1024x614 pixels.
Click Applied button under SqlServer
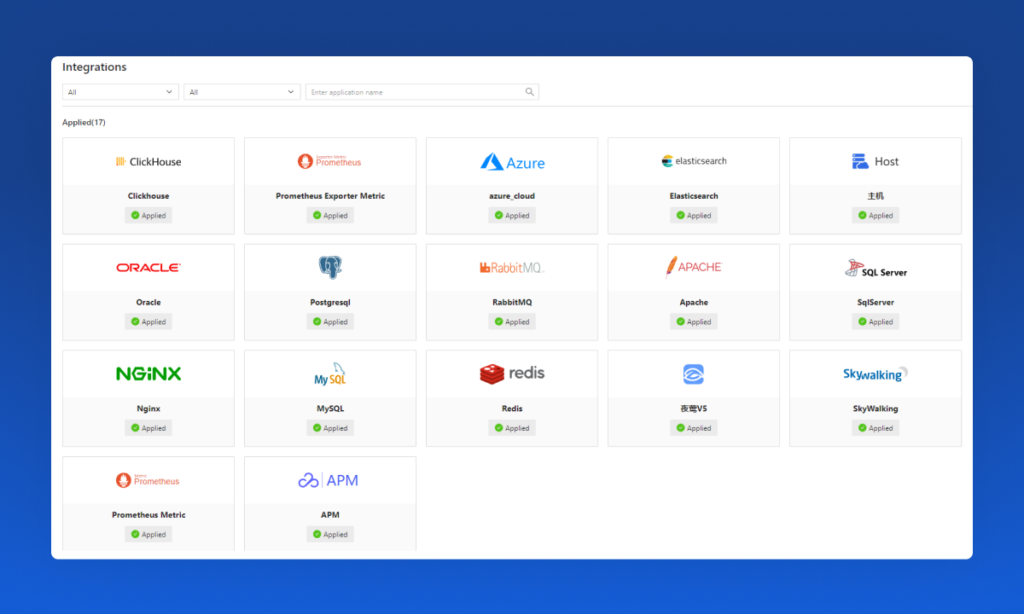coord(875,322)
